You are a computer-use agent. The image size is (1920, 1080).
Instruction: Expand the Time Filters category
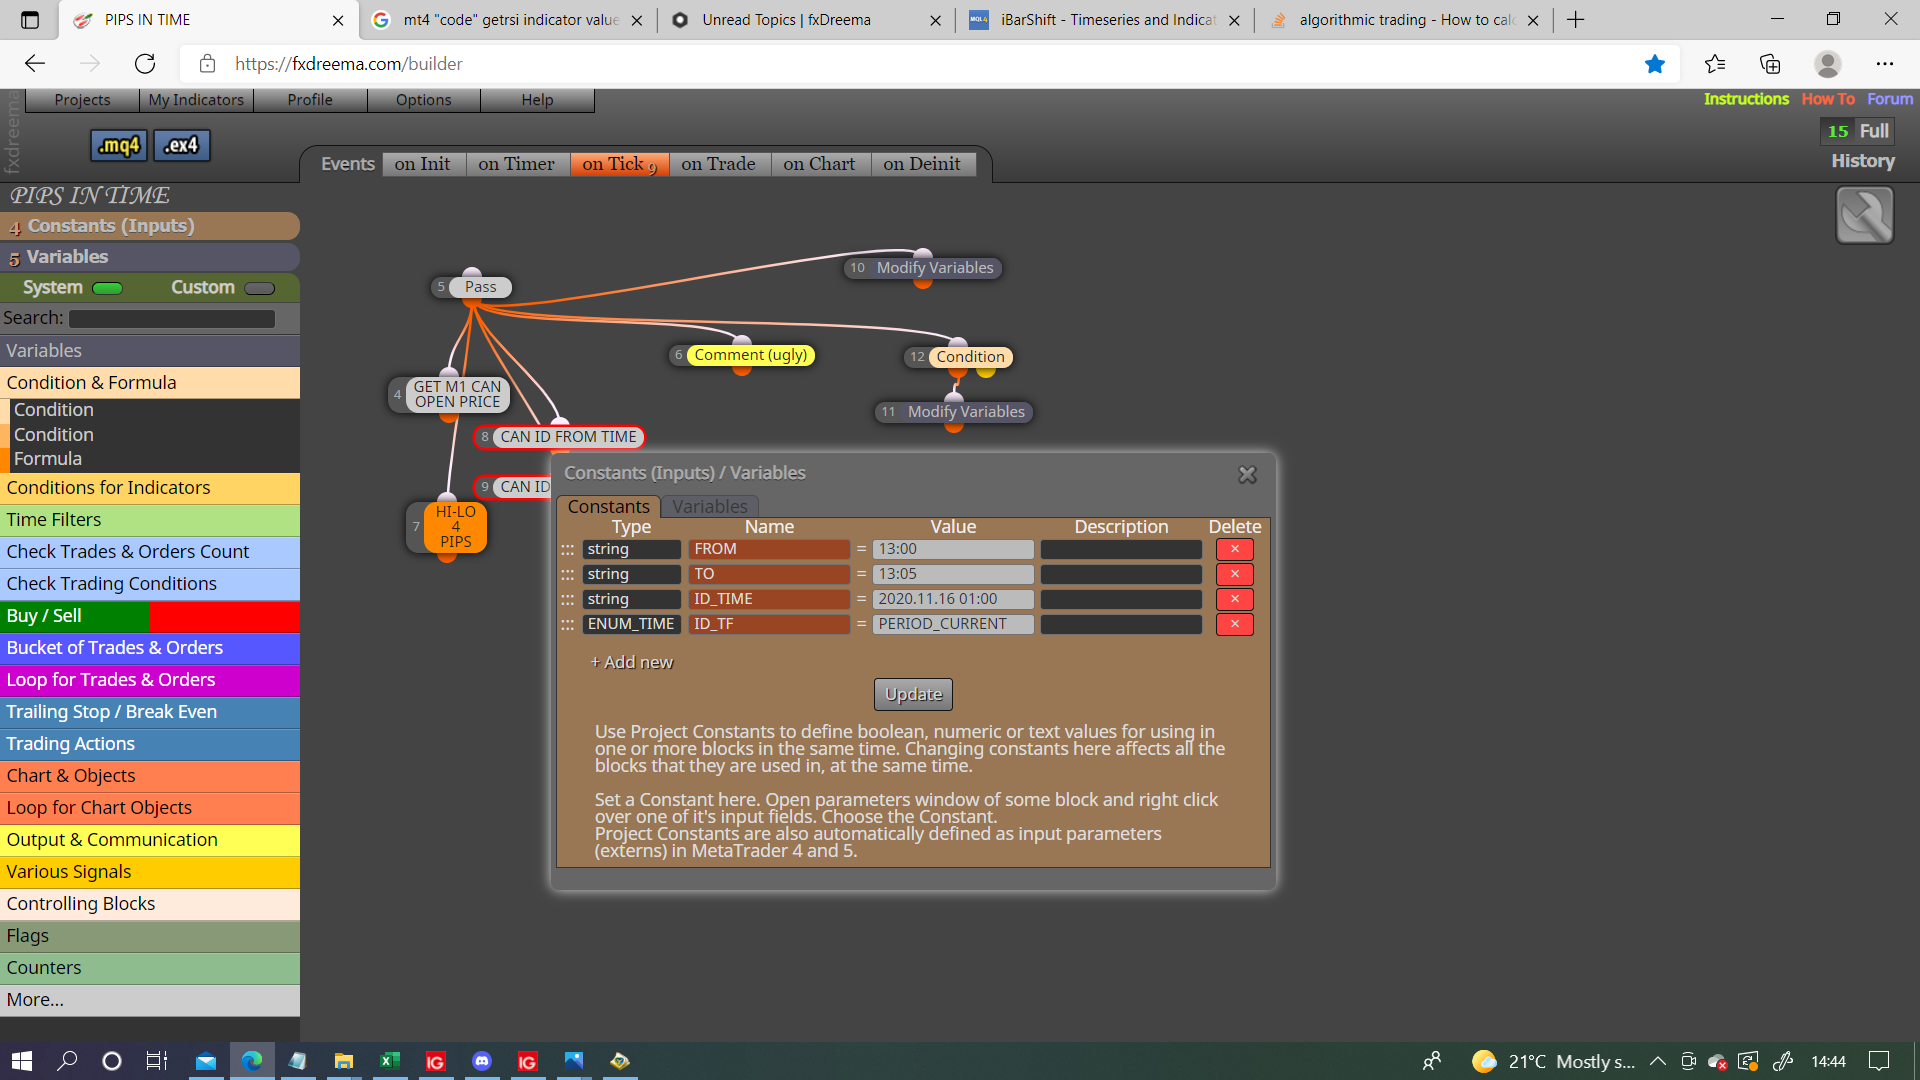(x=150, y=520)
